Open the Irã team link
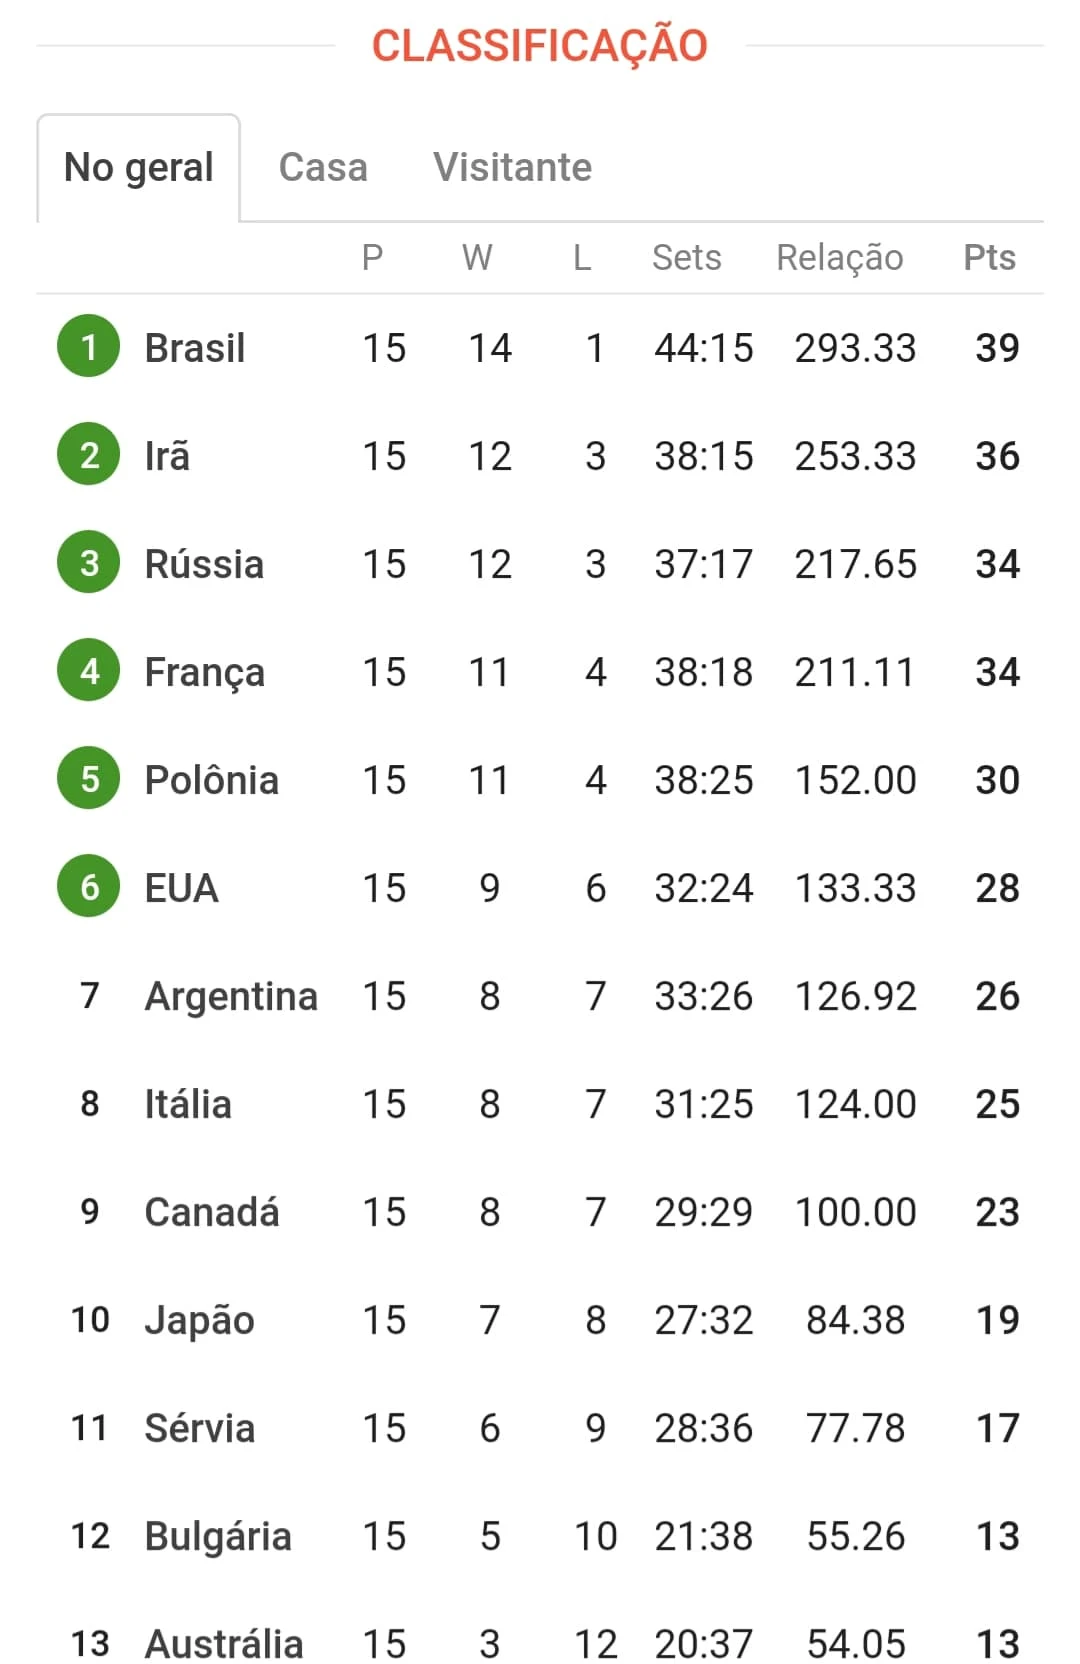This screenshot has width=1080, height=1664. (x=167, y=456)
